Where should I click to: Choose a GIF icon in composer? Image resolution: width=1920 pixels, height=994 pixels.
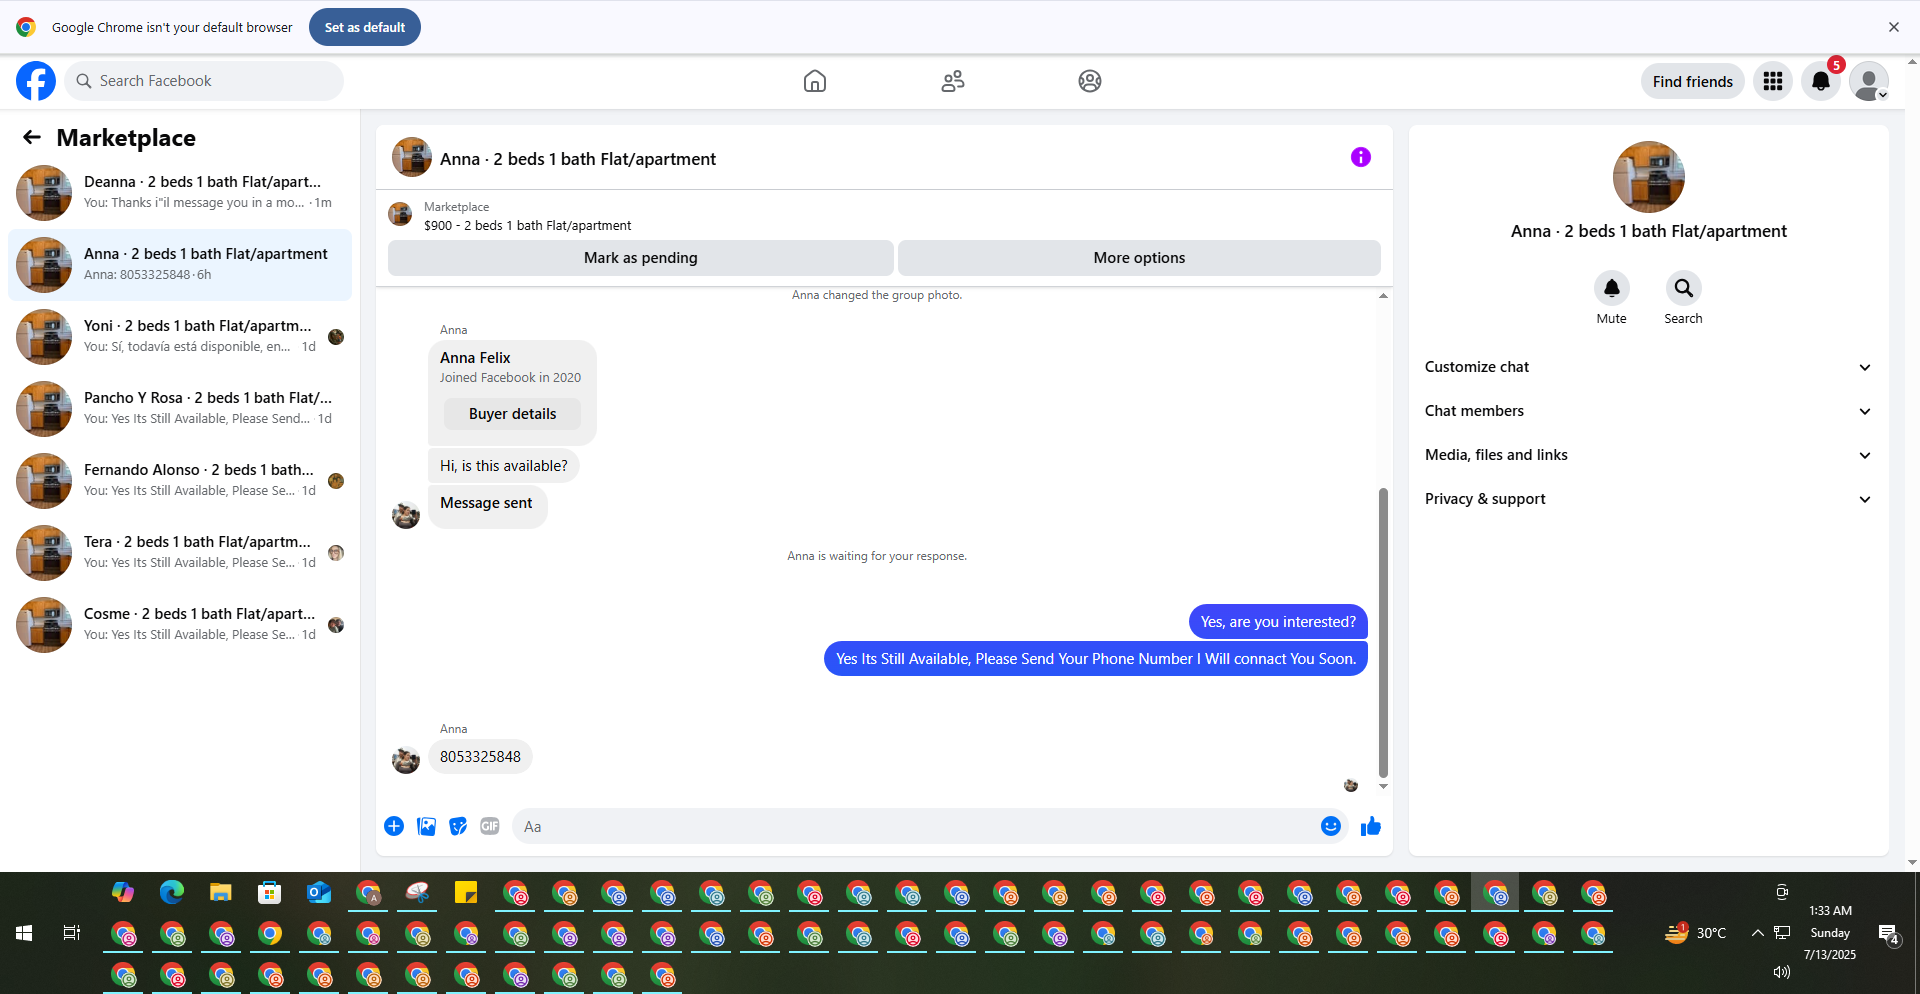coord(490,826)
